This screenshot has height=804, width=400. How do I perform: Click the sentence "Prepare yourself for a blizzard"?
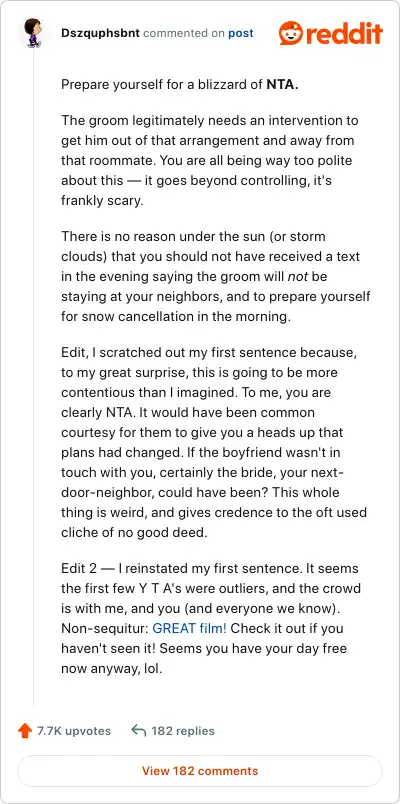[180, 85]
